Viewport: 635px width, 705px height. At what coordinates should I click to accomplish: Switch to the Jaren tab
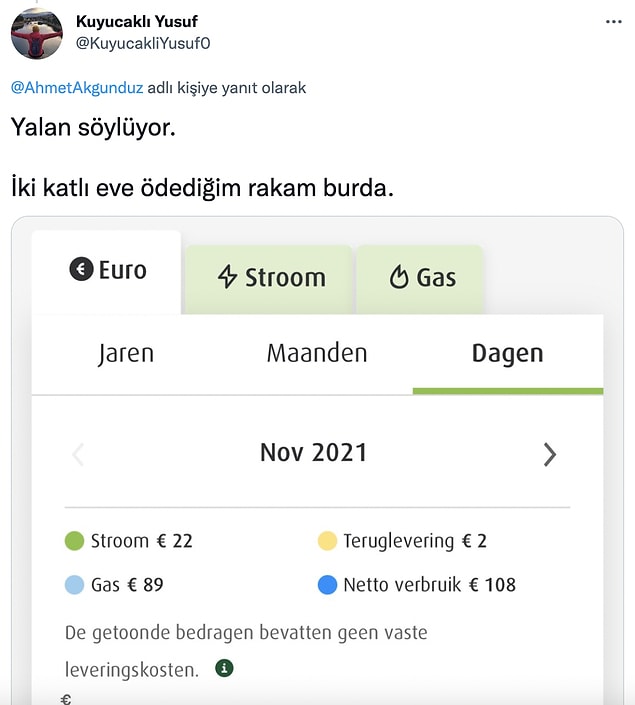pos(126,353)
